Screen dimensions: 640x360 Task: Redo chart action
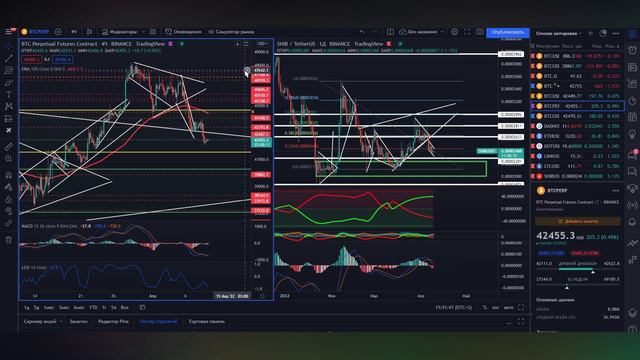pos(375,31)
